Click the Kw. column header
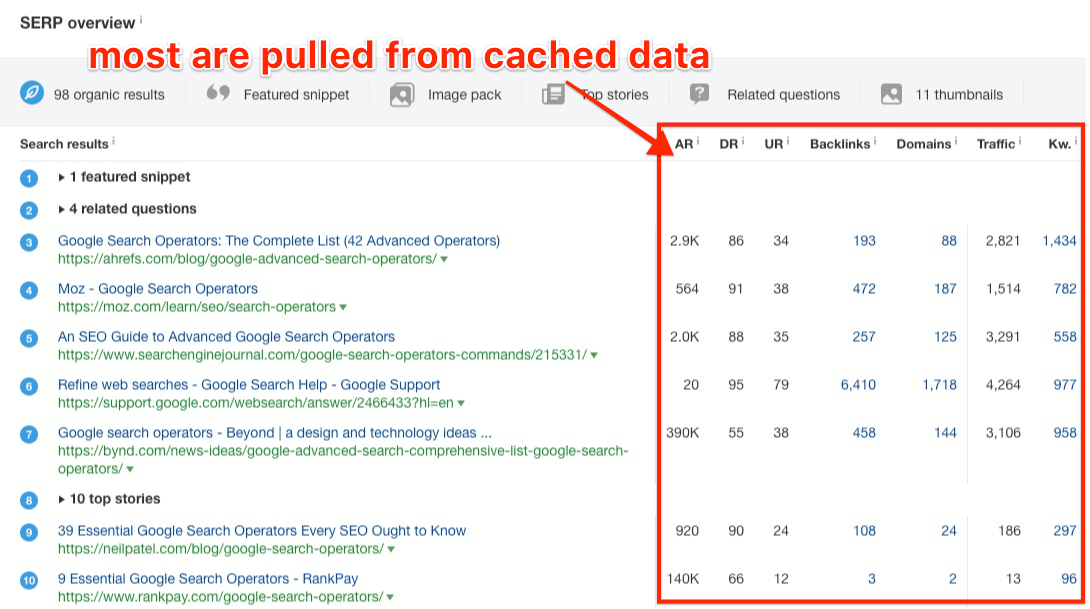The height and width of the screenshot is (609, 1090). [x=1059, y=144]
